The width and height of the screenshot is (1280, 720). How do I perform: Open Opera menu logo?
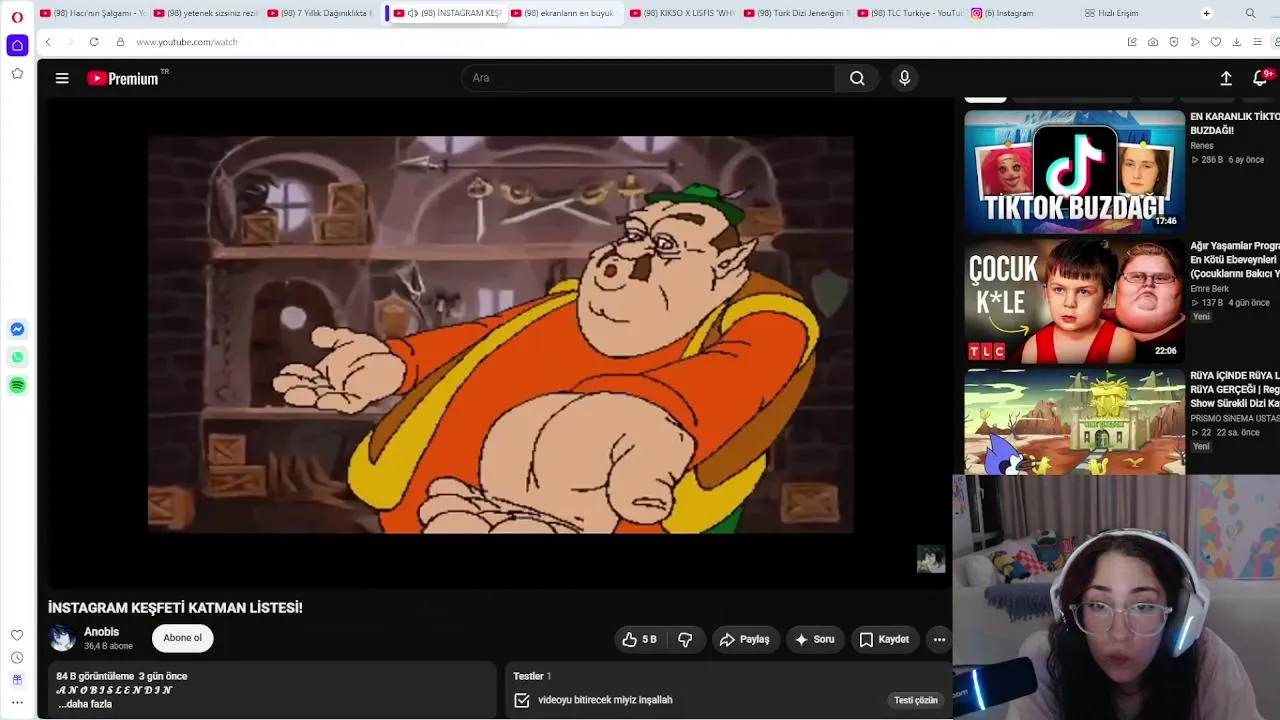[17, 16]
